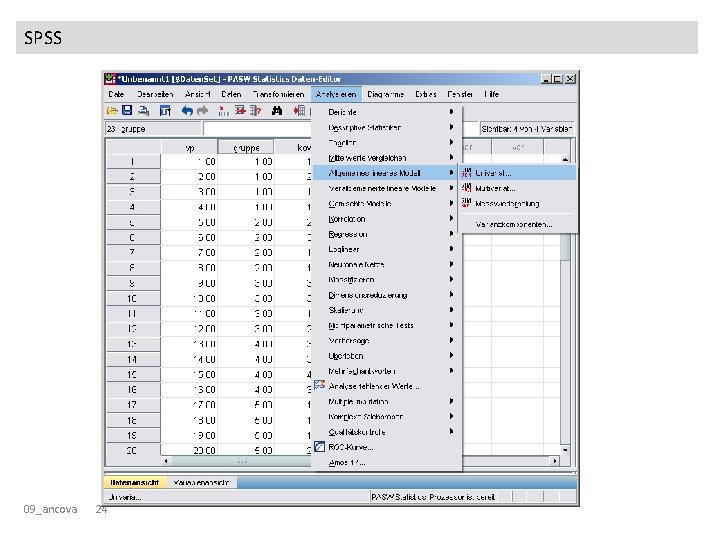The height and width of the screenshot is (540, 720).
Task: Click the Go to variable toolbar icon
Action: coord(240,111)
